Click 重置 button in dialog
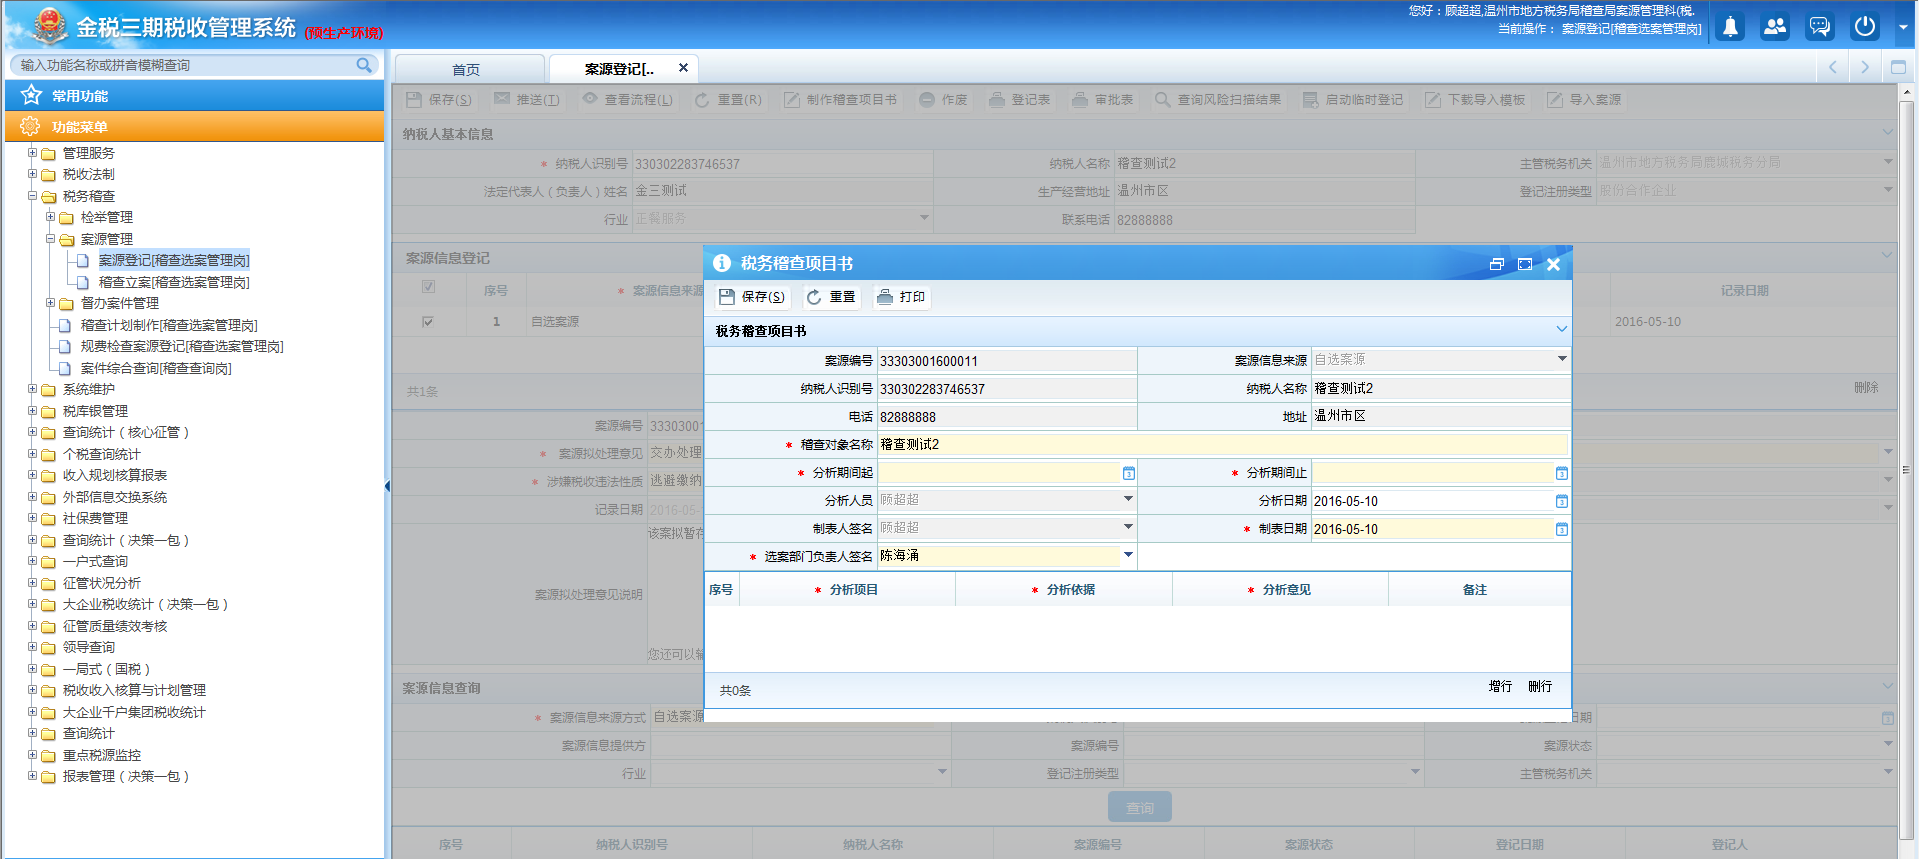The image size is (1919, 859). [x=831, y=297]
